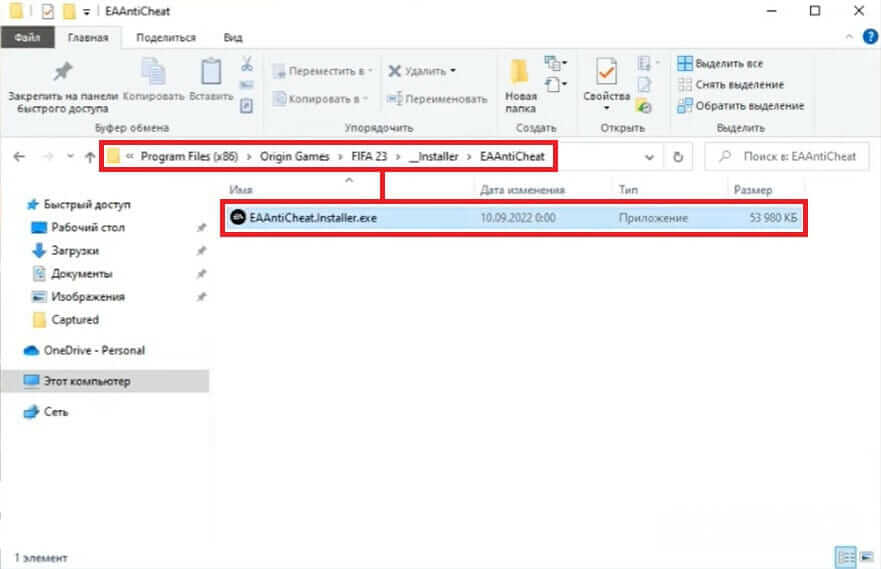Click Снять выделение

tap(731, 85)
